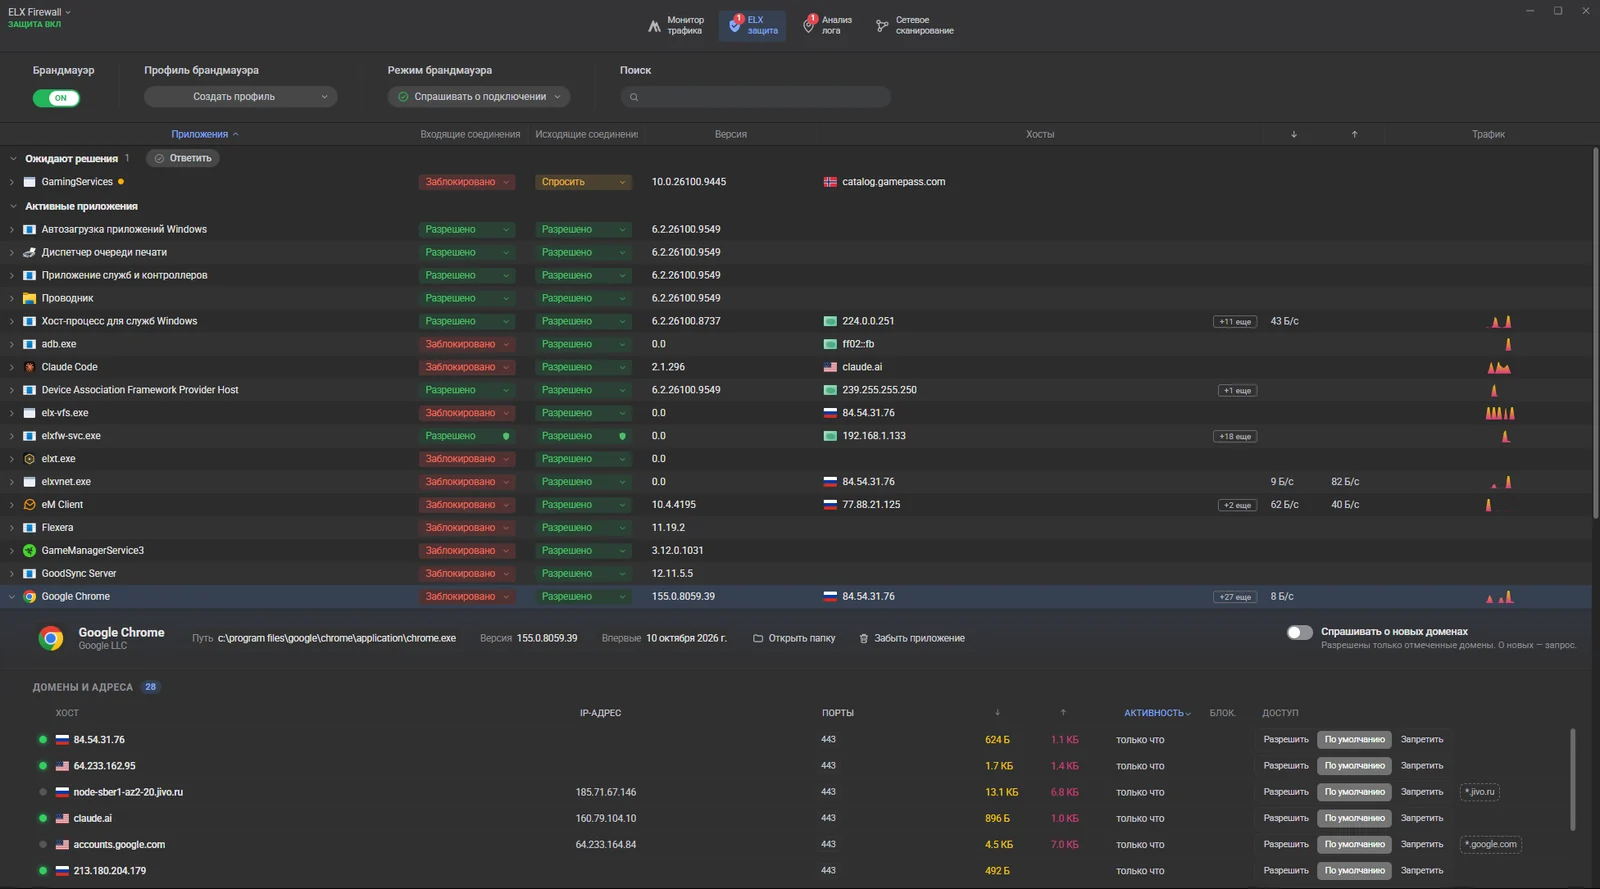The height and width of the screenshot is (889, 1600).
Task: Enable asking about new domains toggle
Action: point(1299,632)
